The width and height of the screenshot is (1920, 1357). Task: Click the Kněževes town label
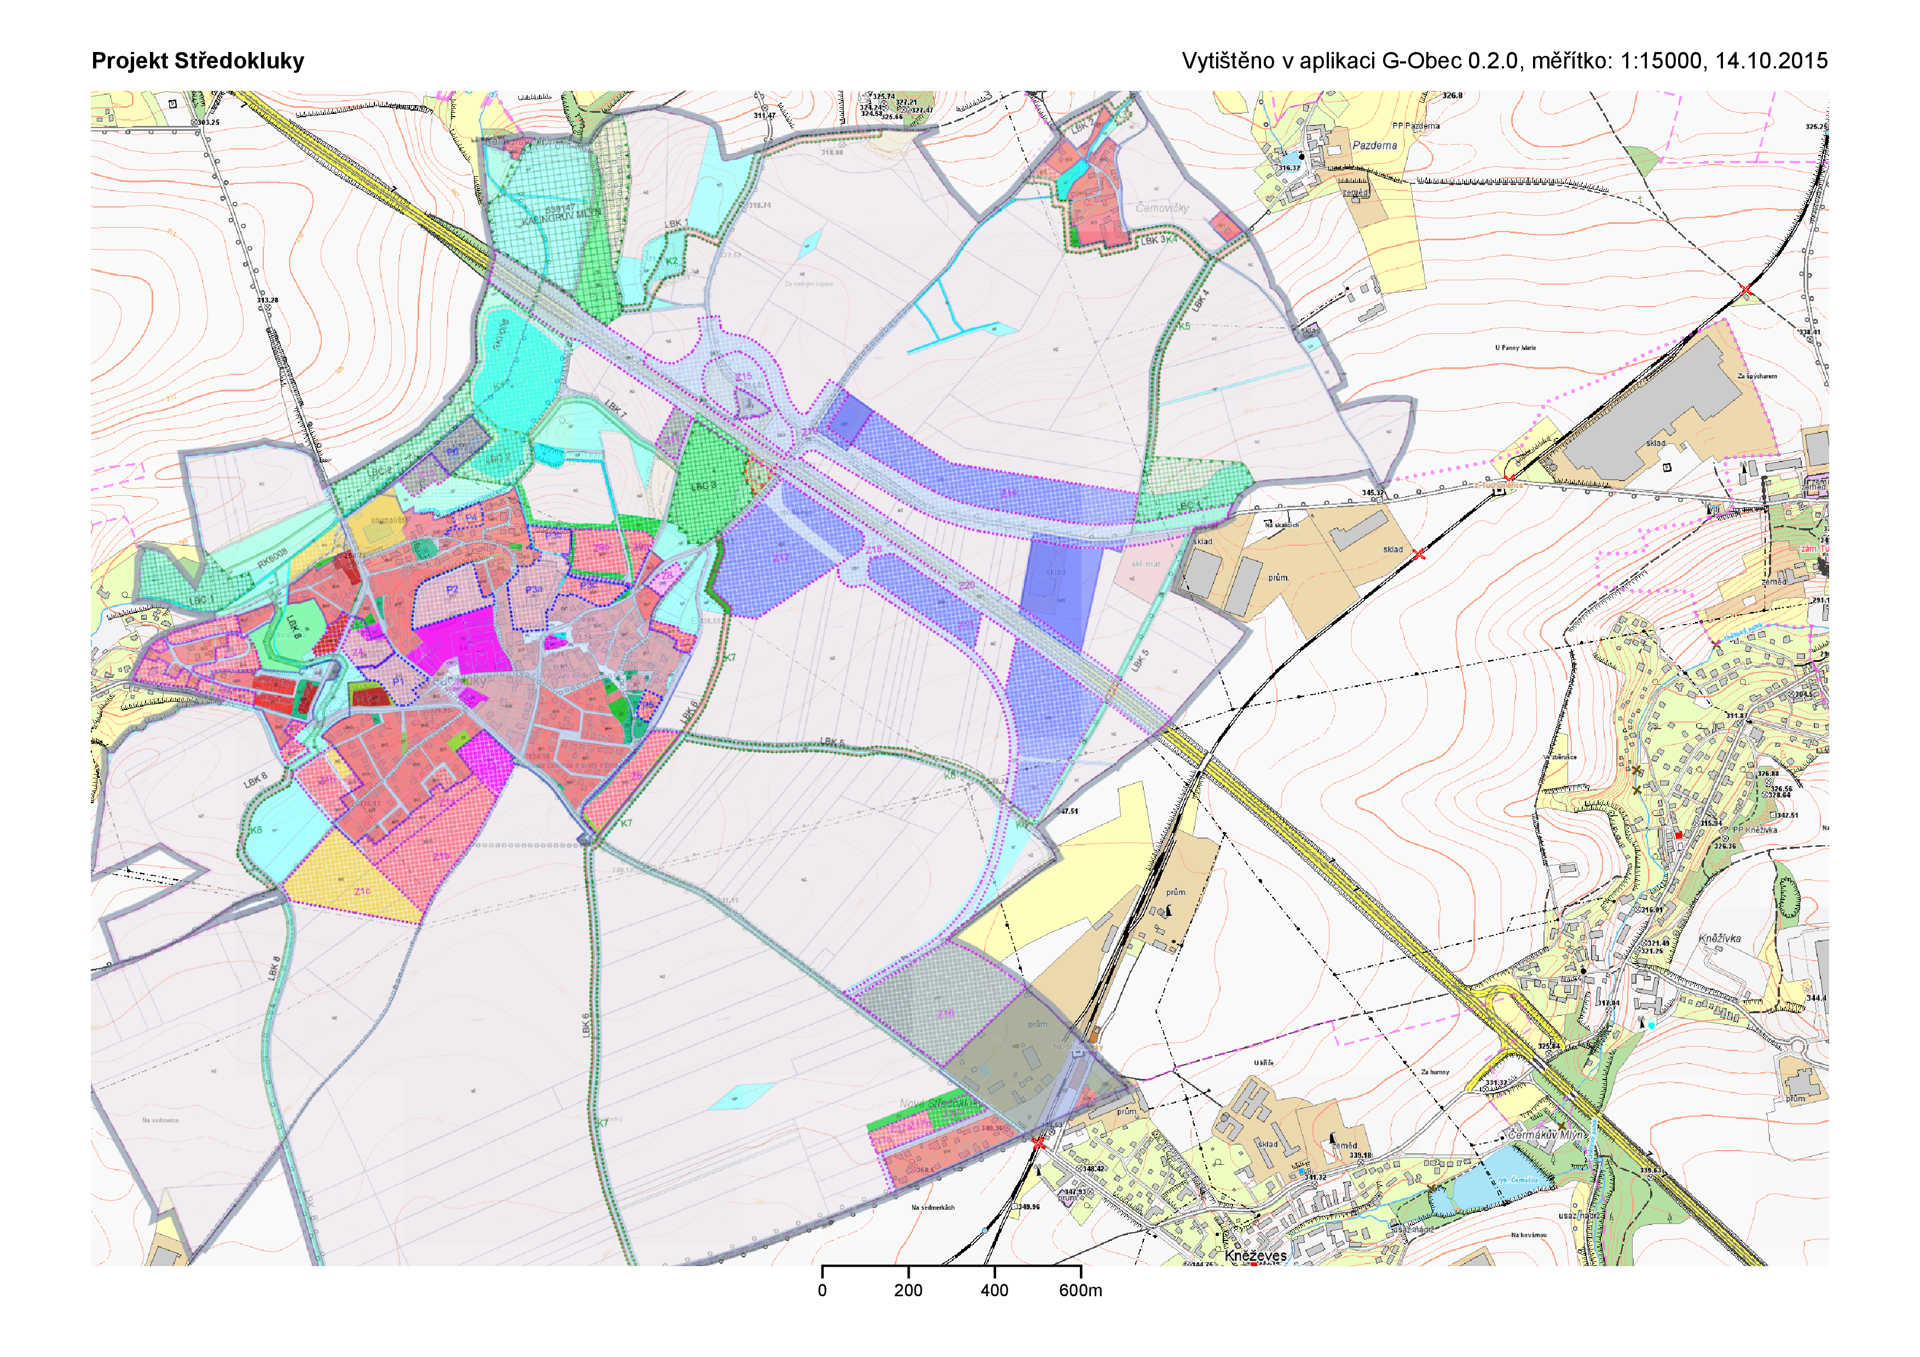tap(1255, 1255)
